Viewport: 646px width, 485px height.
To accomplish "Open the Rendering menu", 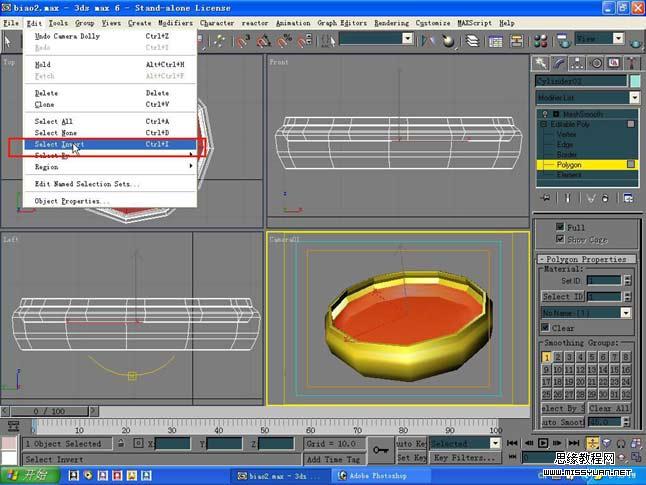I will (x=391, y=23).
